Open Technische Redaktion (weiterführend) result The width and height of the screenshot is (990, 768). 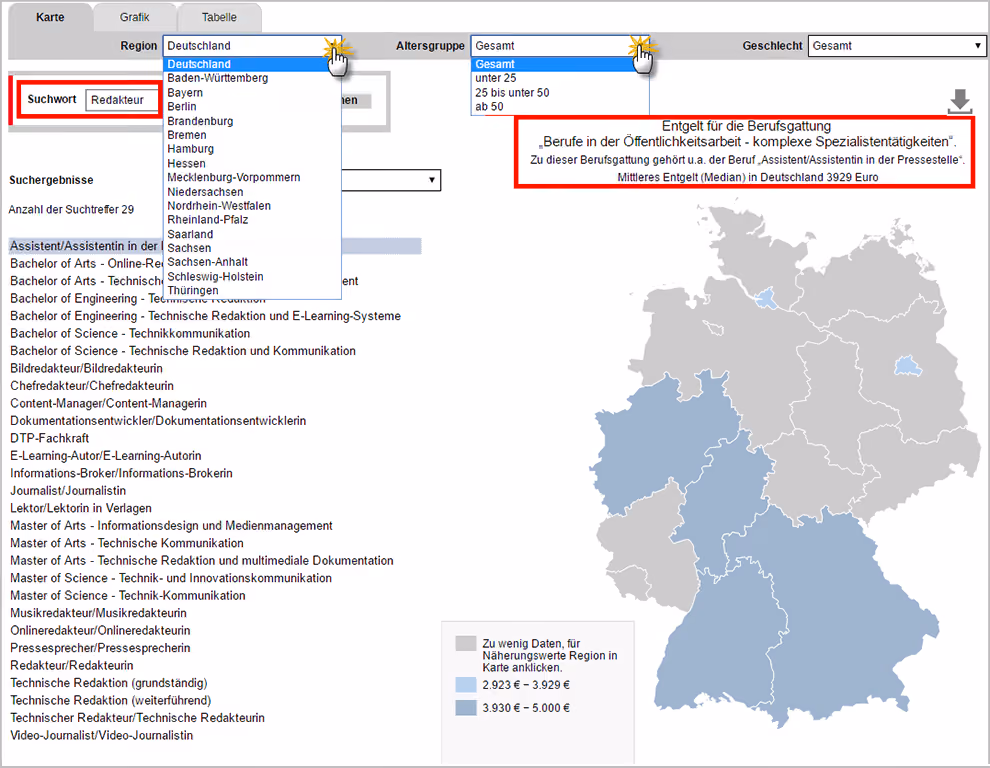(x=110, y=700)
